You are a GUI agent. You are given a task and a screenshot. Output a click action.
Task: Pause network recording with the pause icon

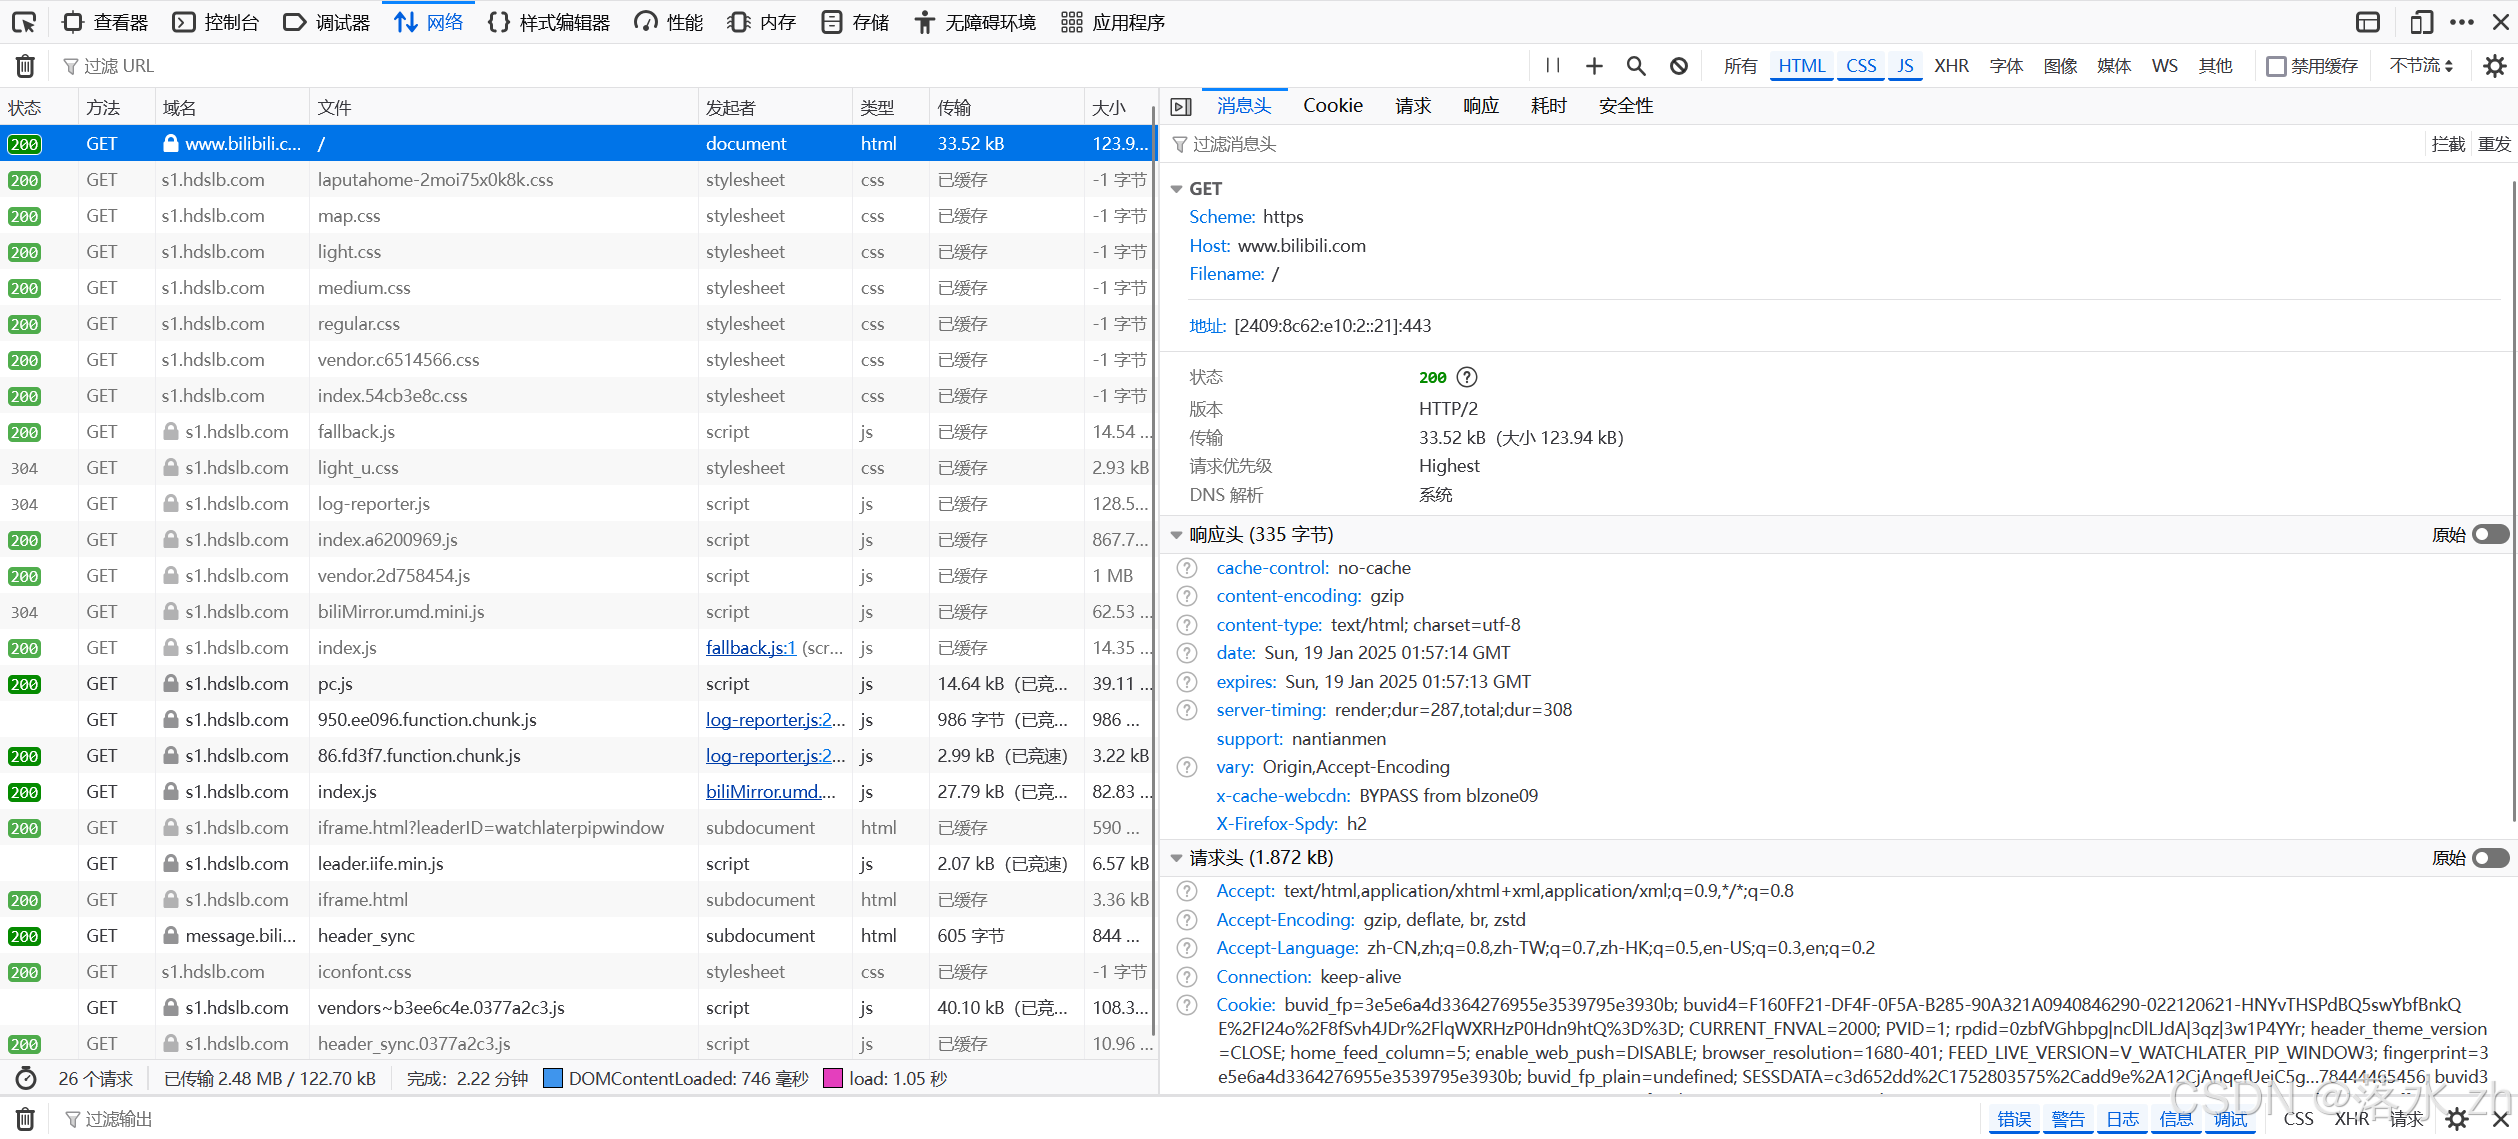pyautogui.click(x=1552, y=66)
